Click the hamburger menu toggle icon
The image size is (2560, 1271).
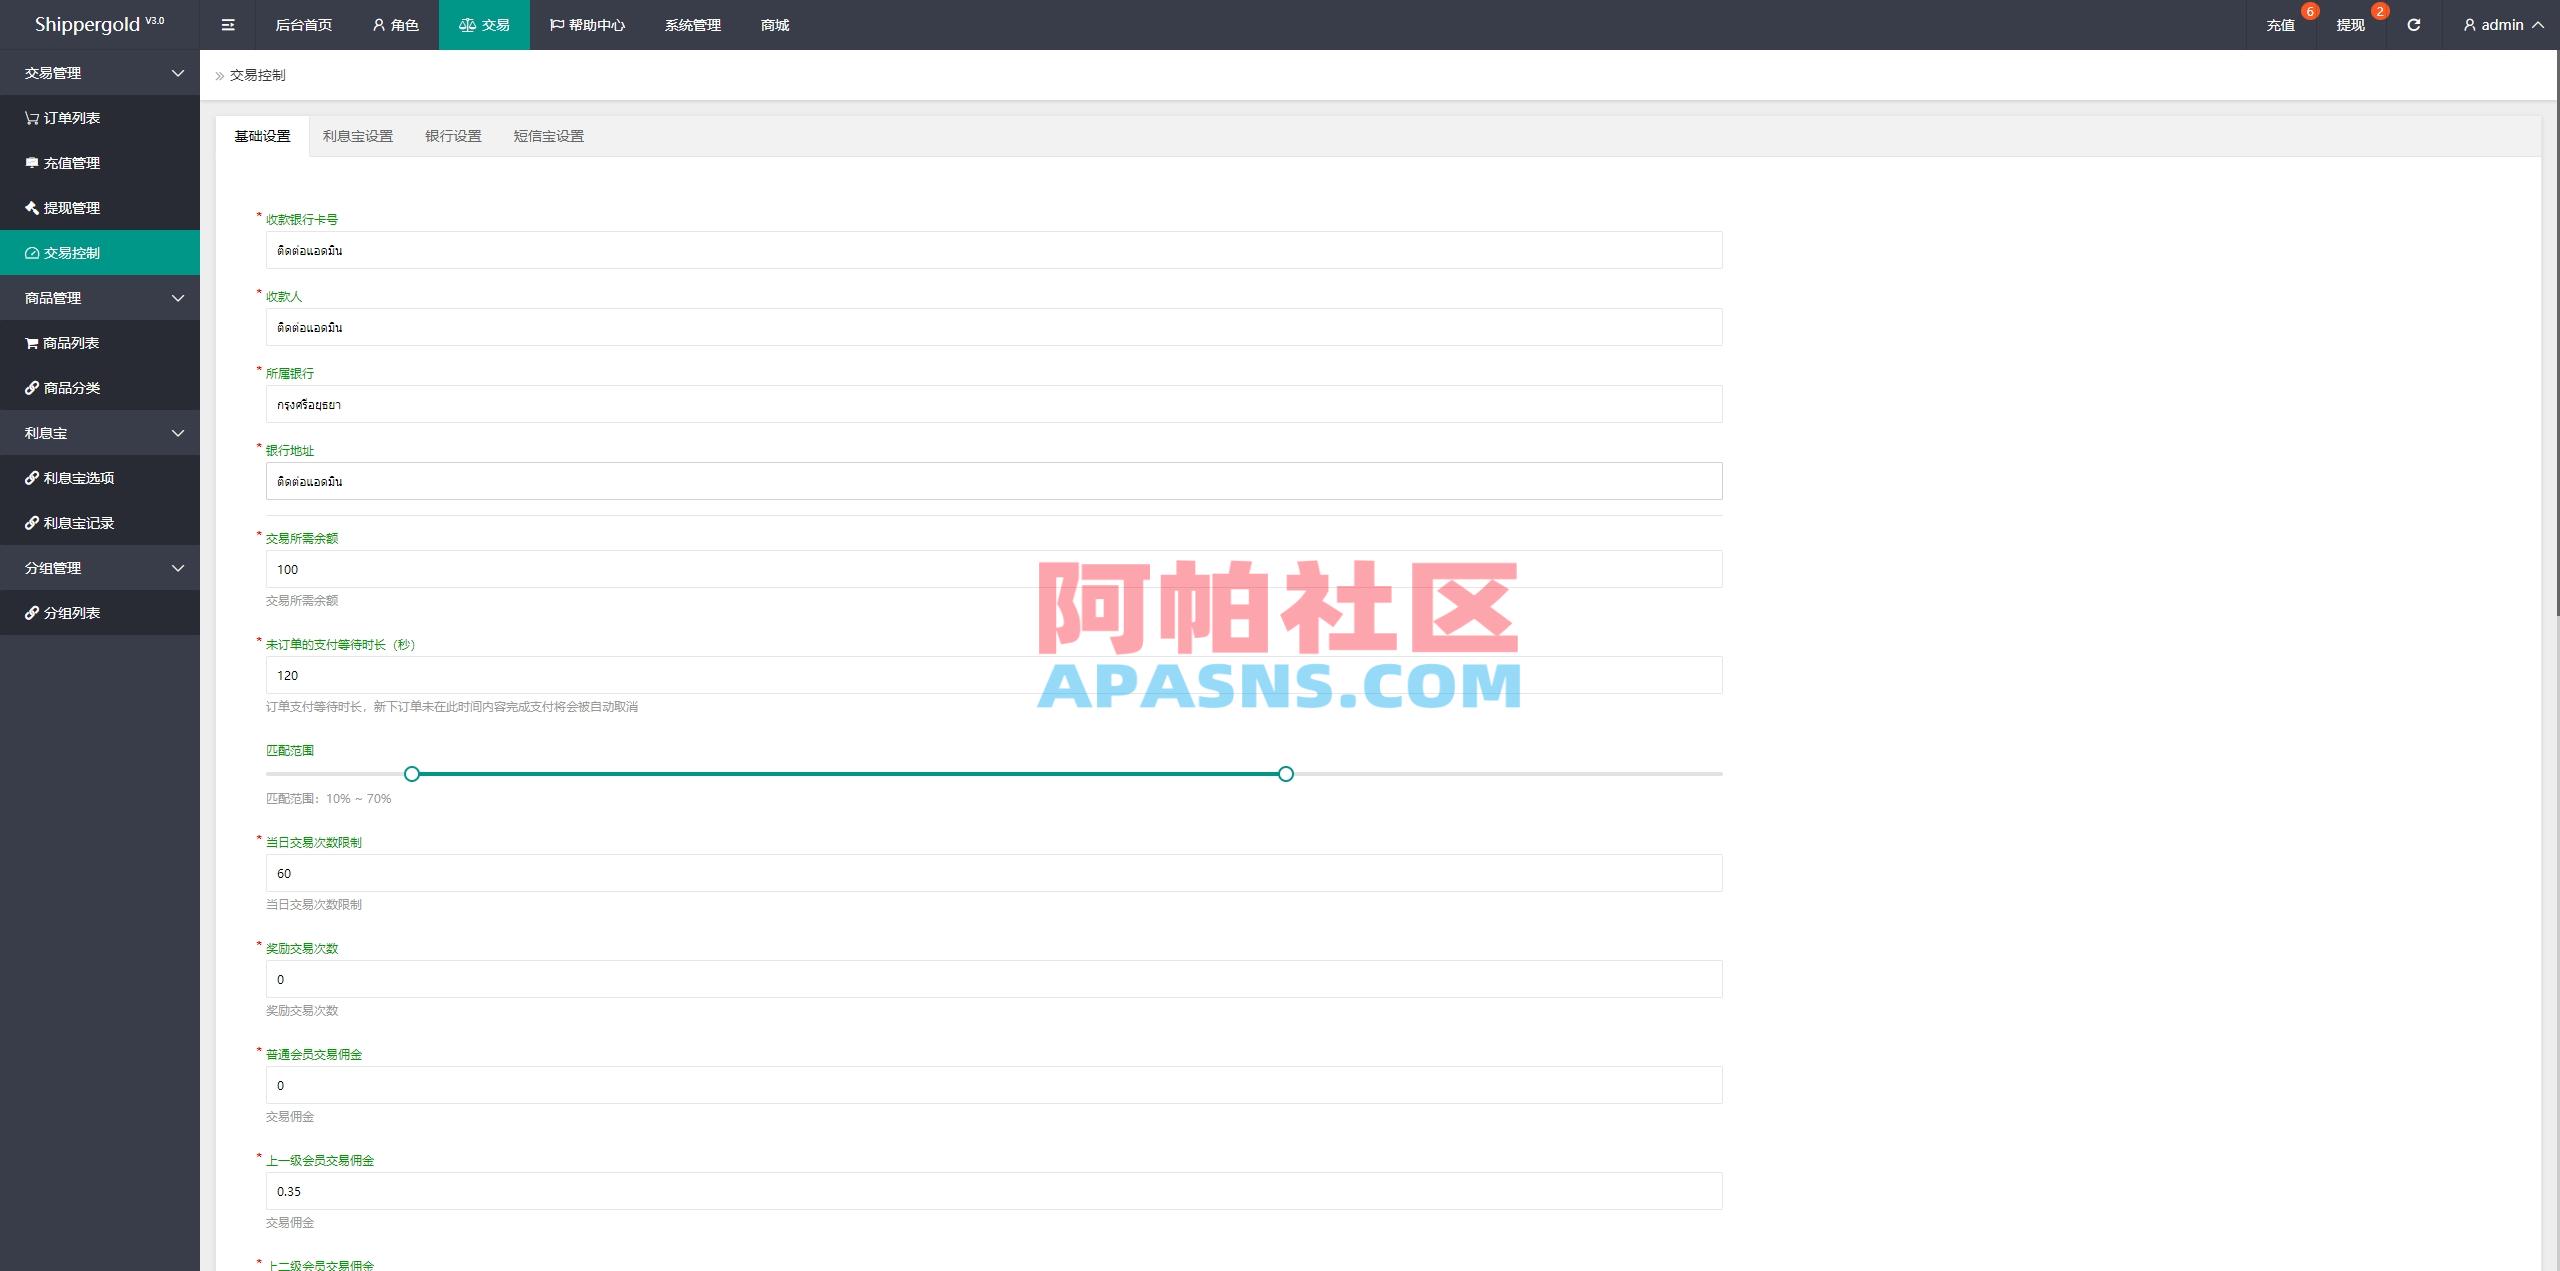[227, 24]
